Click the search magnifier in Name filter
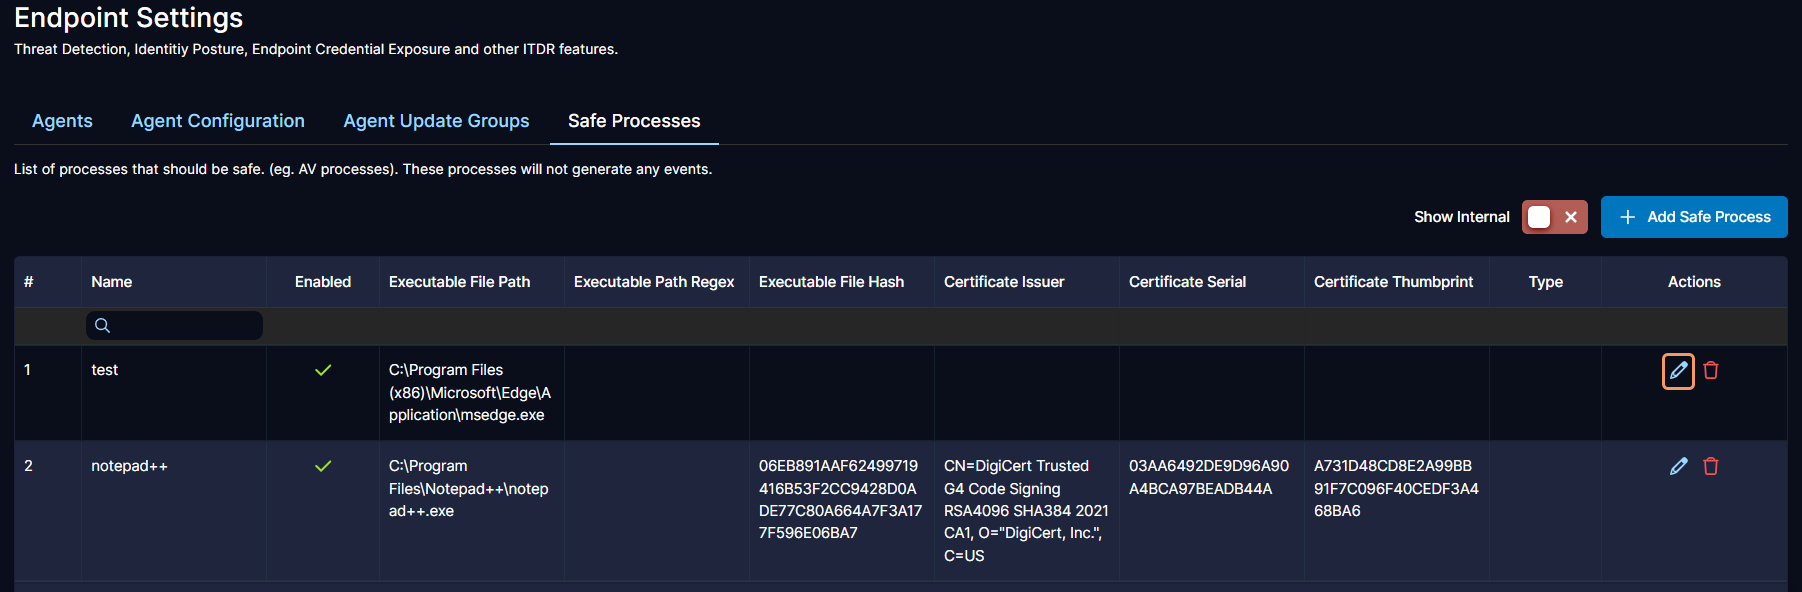 [x=102, y=326]
